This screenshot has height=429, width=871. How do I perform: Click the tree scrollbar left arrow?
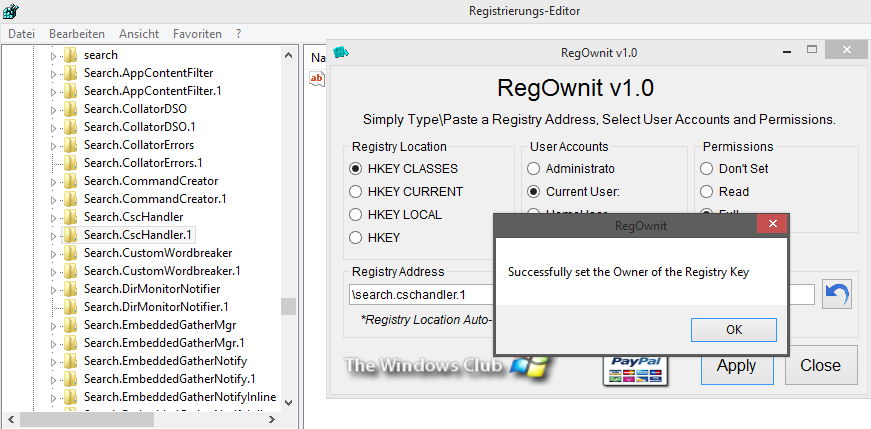click(10, 420)
